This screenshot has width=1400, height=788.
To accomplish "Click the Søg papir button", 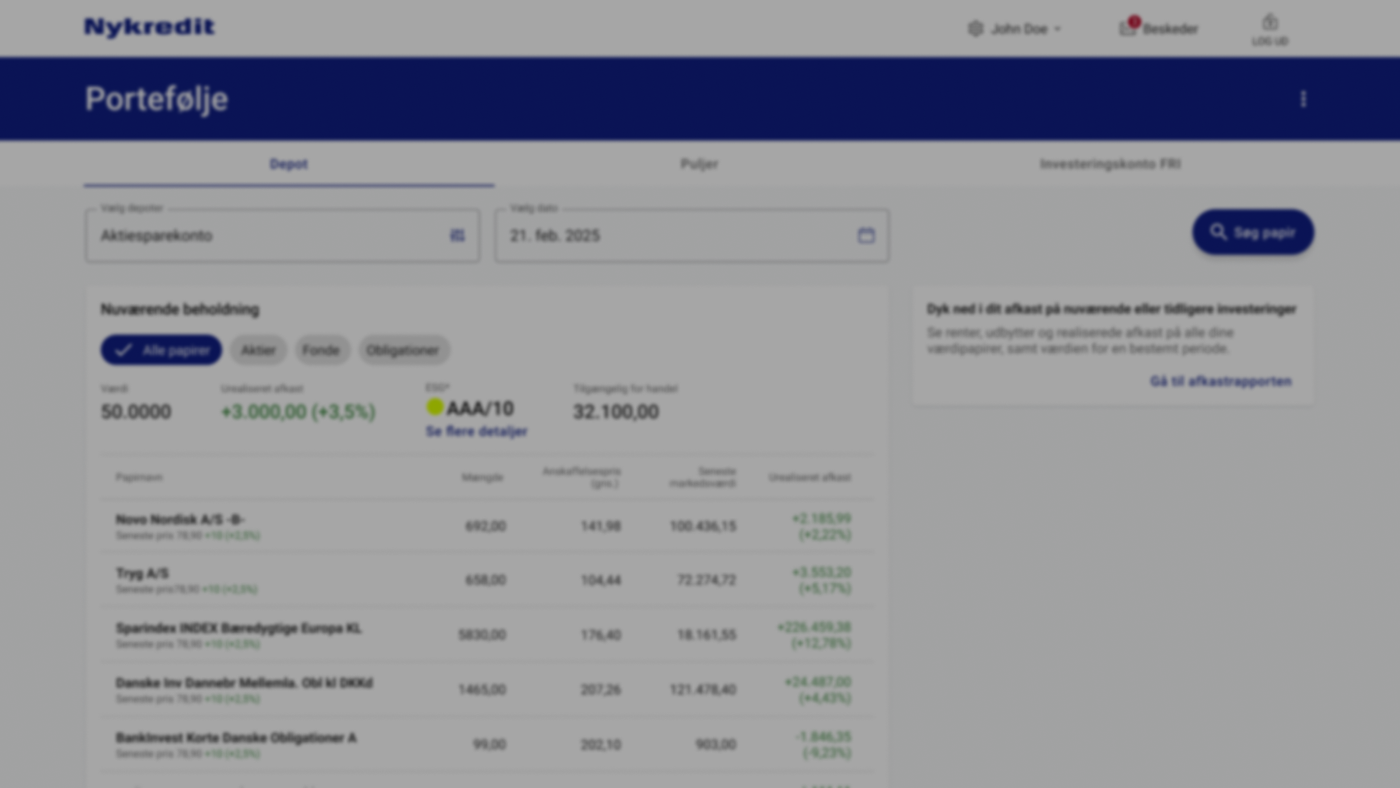I will coord(1252,232).
